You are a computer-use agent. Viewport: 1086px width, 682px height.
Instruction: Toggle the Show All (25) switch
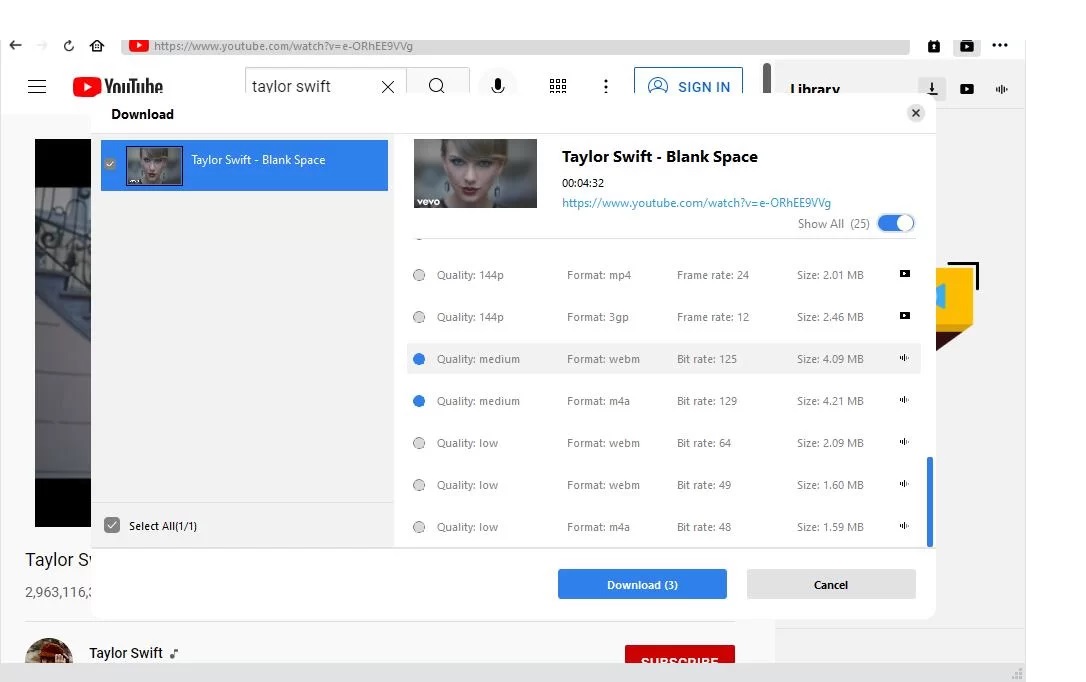896,223
